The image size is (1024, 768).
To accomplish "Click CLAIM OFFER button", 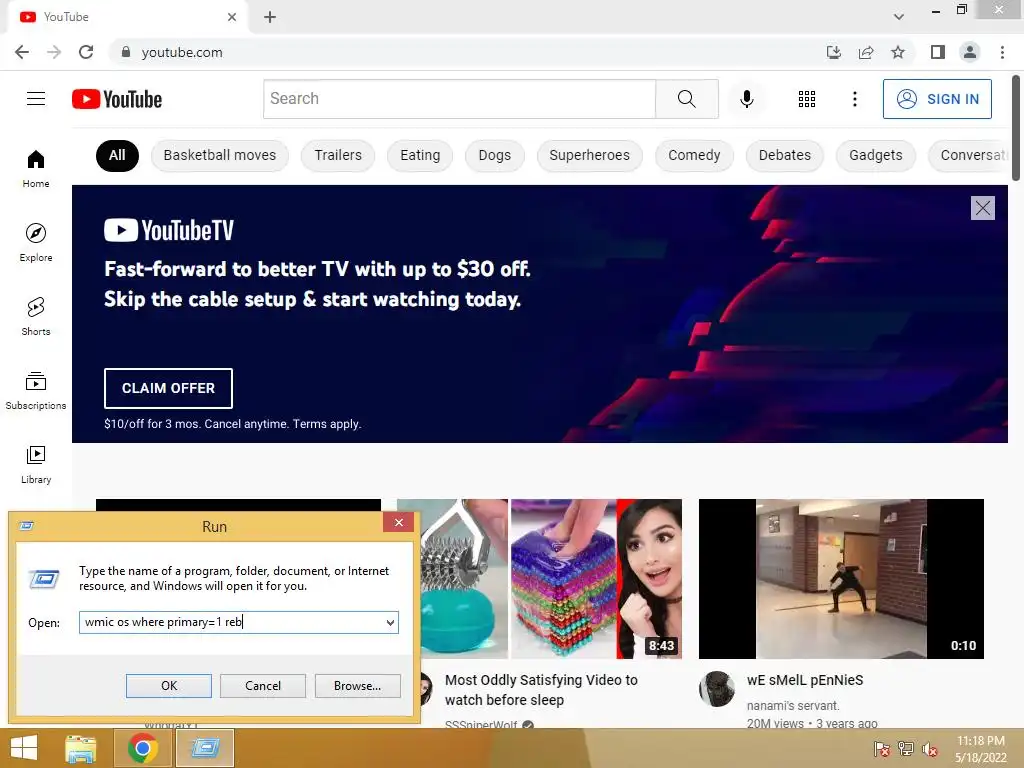I will tap(168, 388).
